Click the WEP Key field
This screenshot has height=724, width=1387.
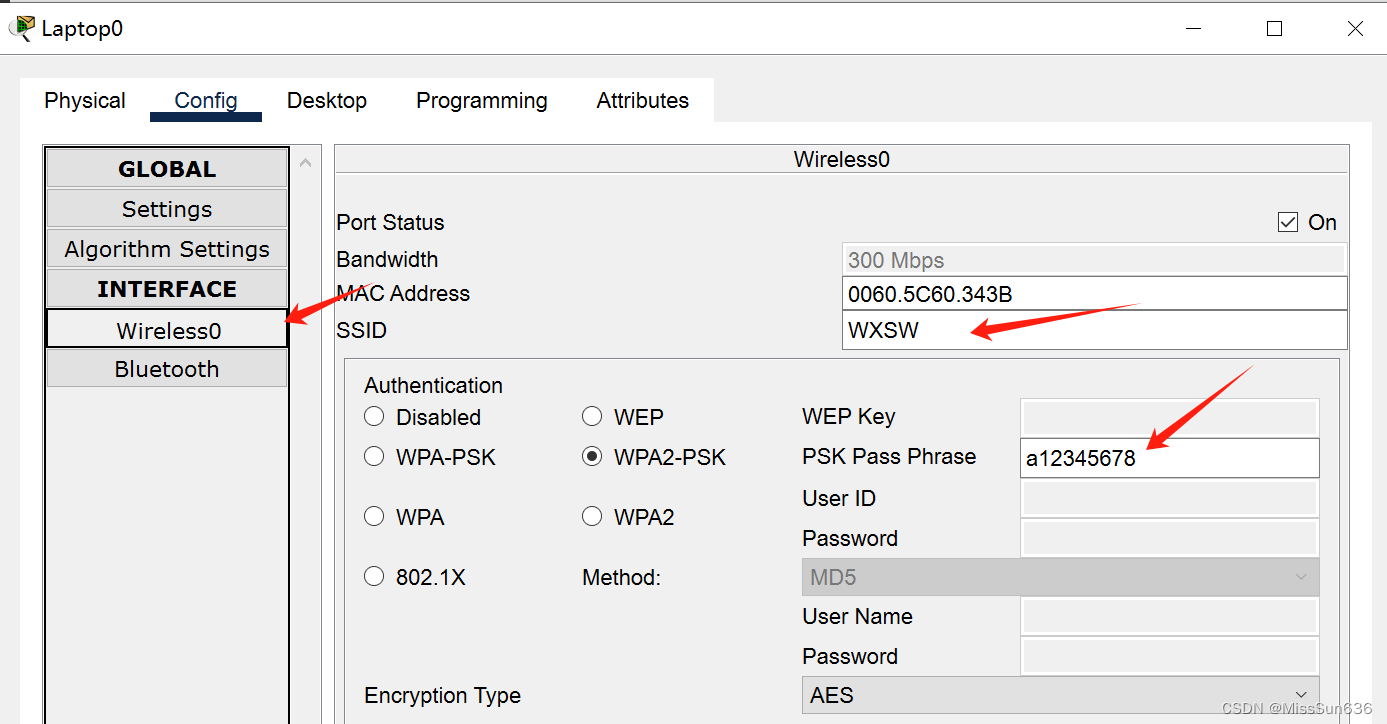tap(1170, 417)
